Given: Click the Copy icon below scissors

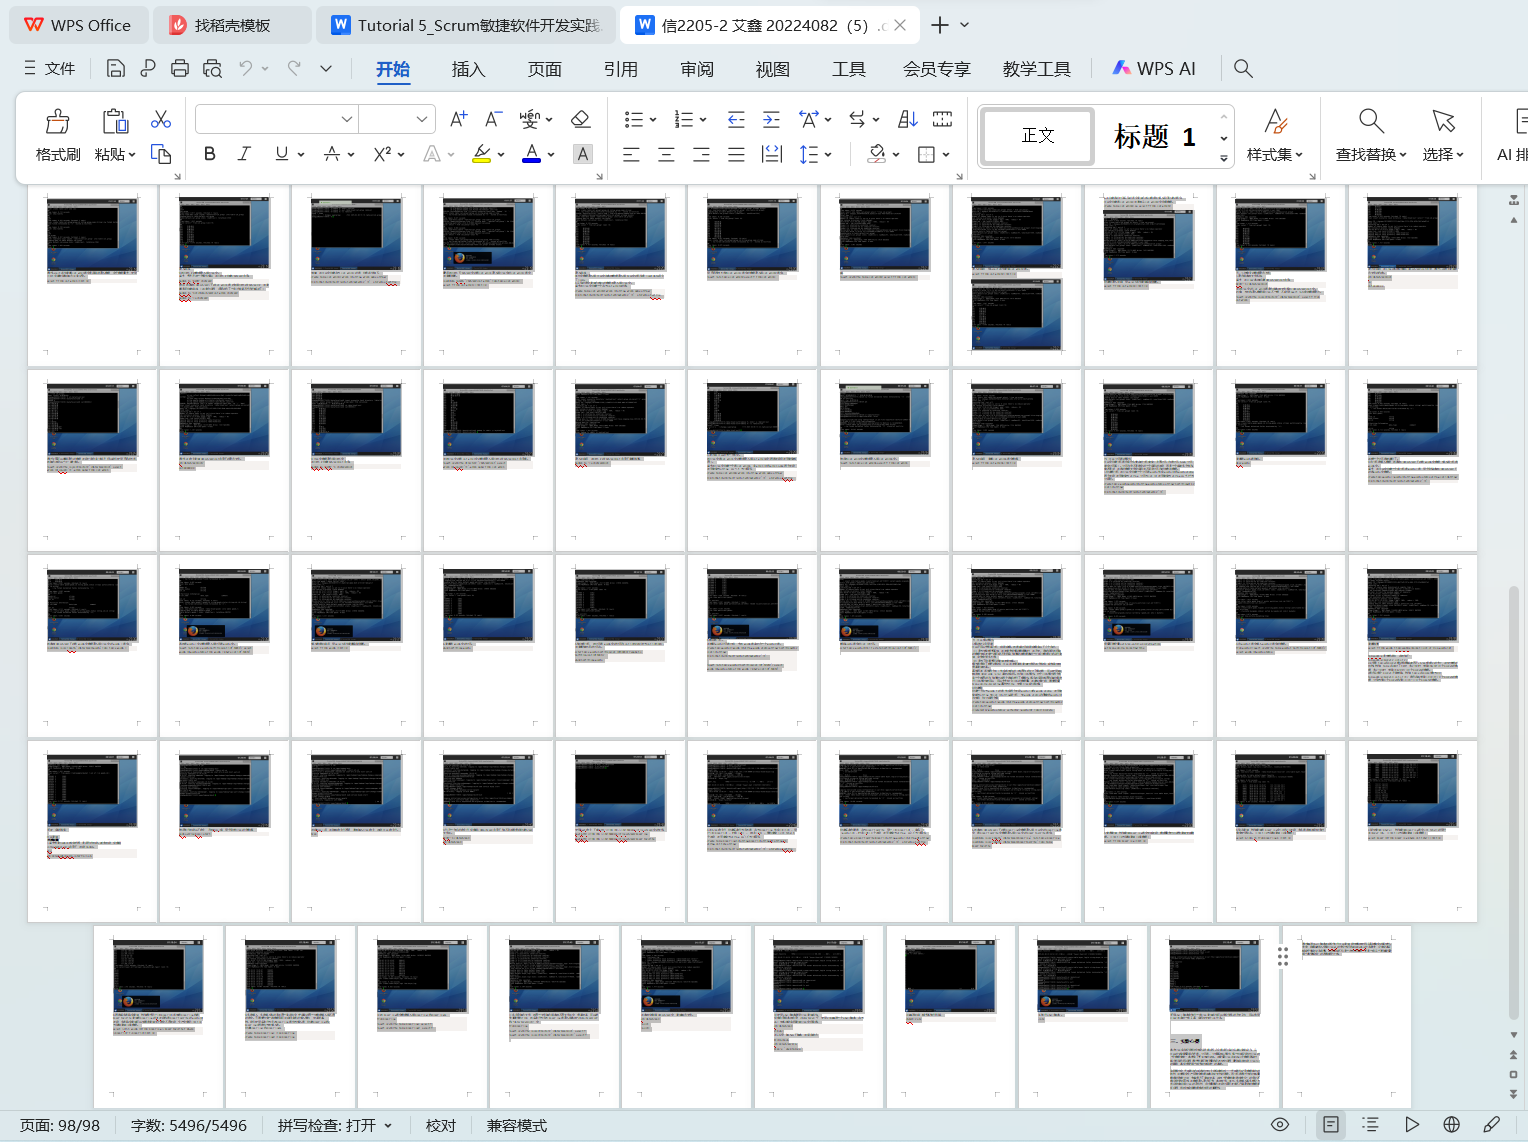Looking at the screenshot, I should 161,154.
